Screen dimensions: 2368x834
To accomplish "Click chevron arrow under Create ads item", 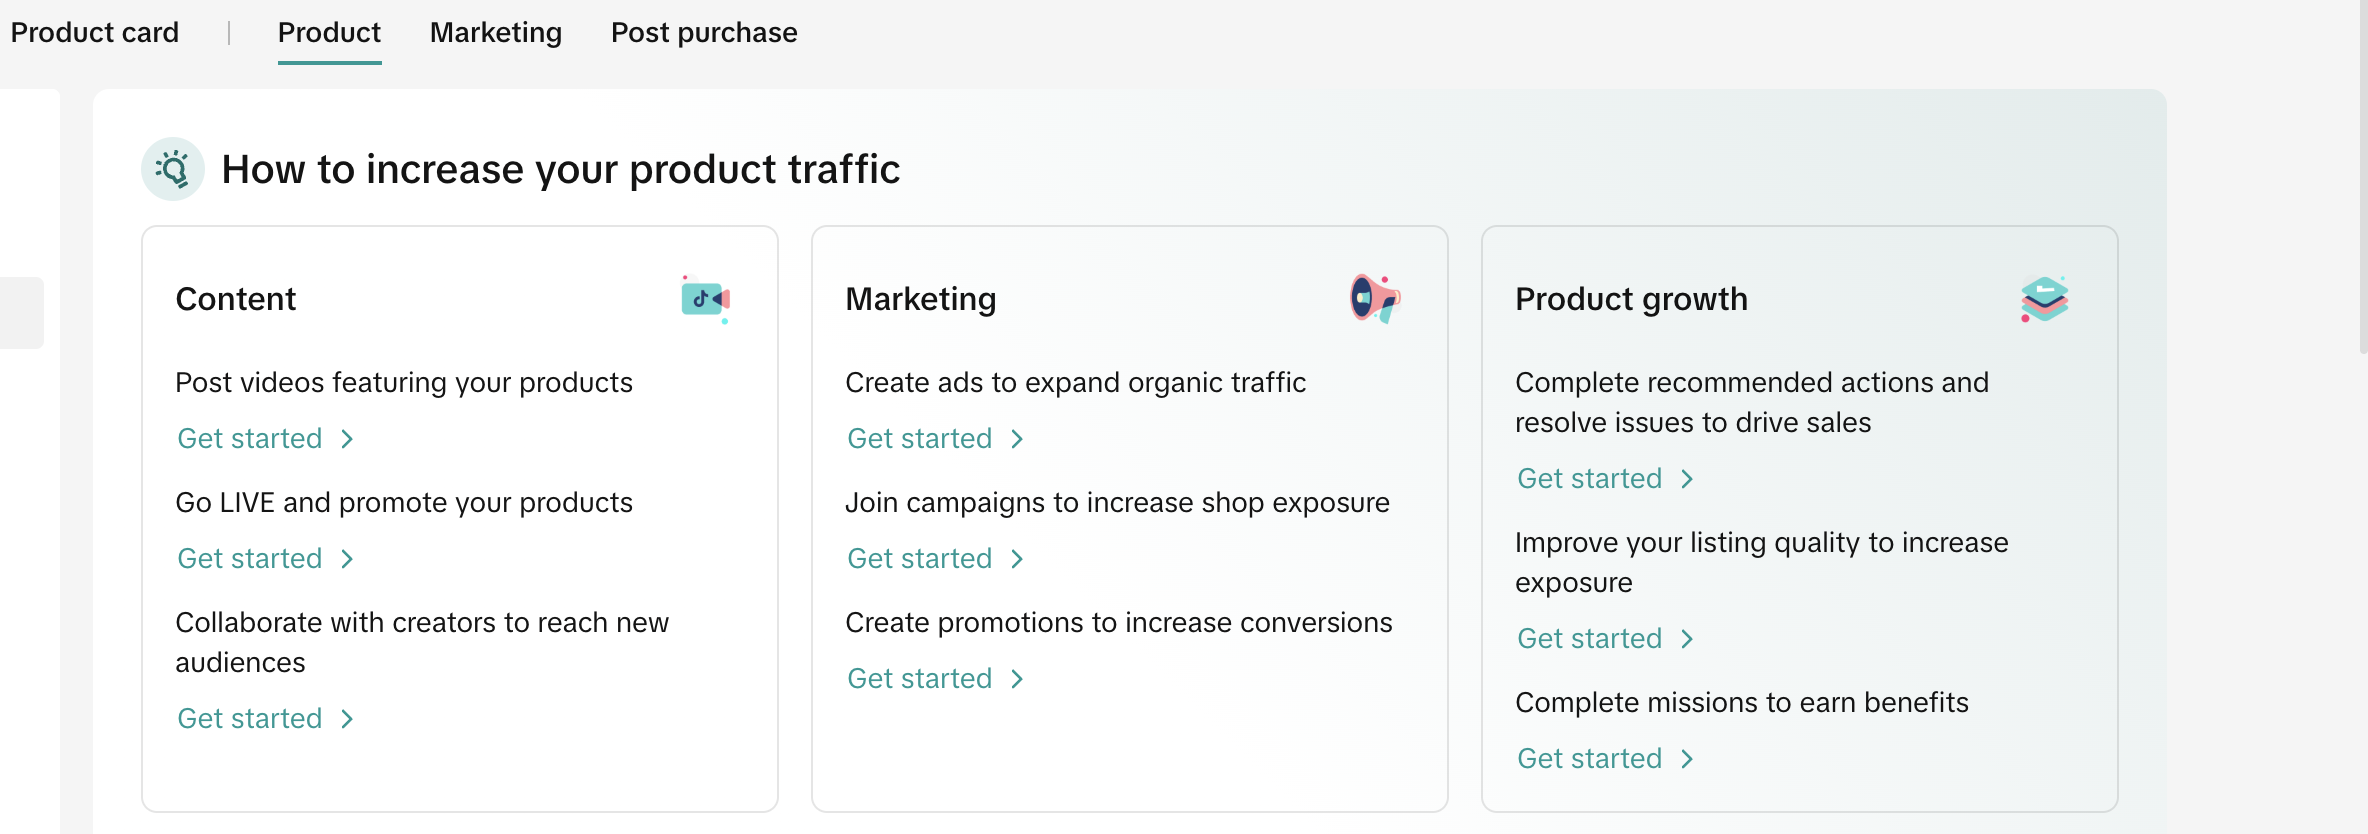I will [1017, 439].
